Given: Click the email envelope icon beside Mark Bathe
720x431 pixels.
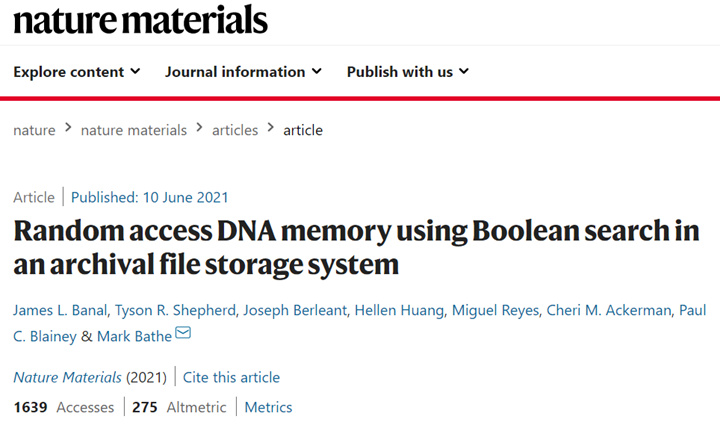Looking at the screenshot, I should 183,333.
